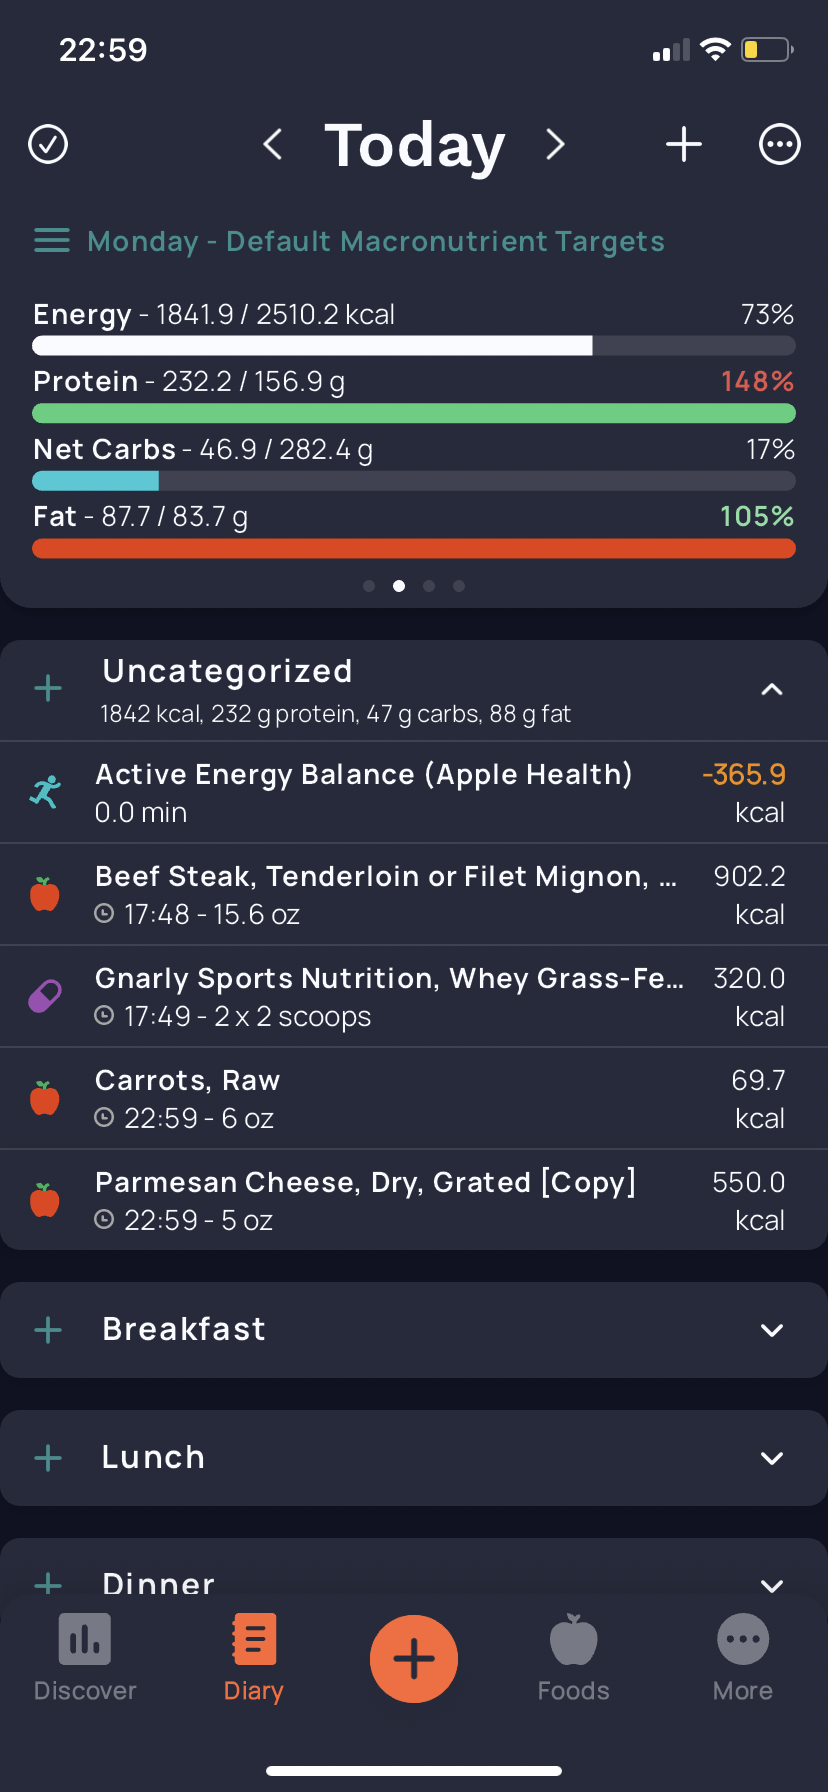Switch to the Foods tab
This screenshot has height=1792, width=828.
point(573,1659)
